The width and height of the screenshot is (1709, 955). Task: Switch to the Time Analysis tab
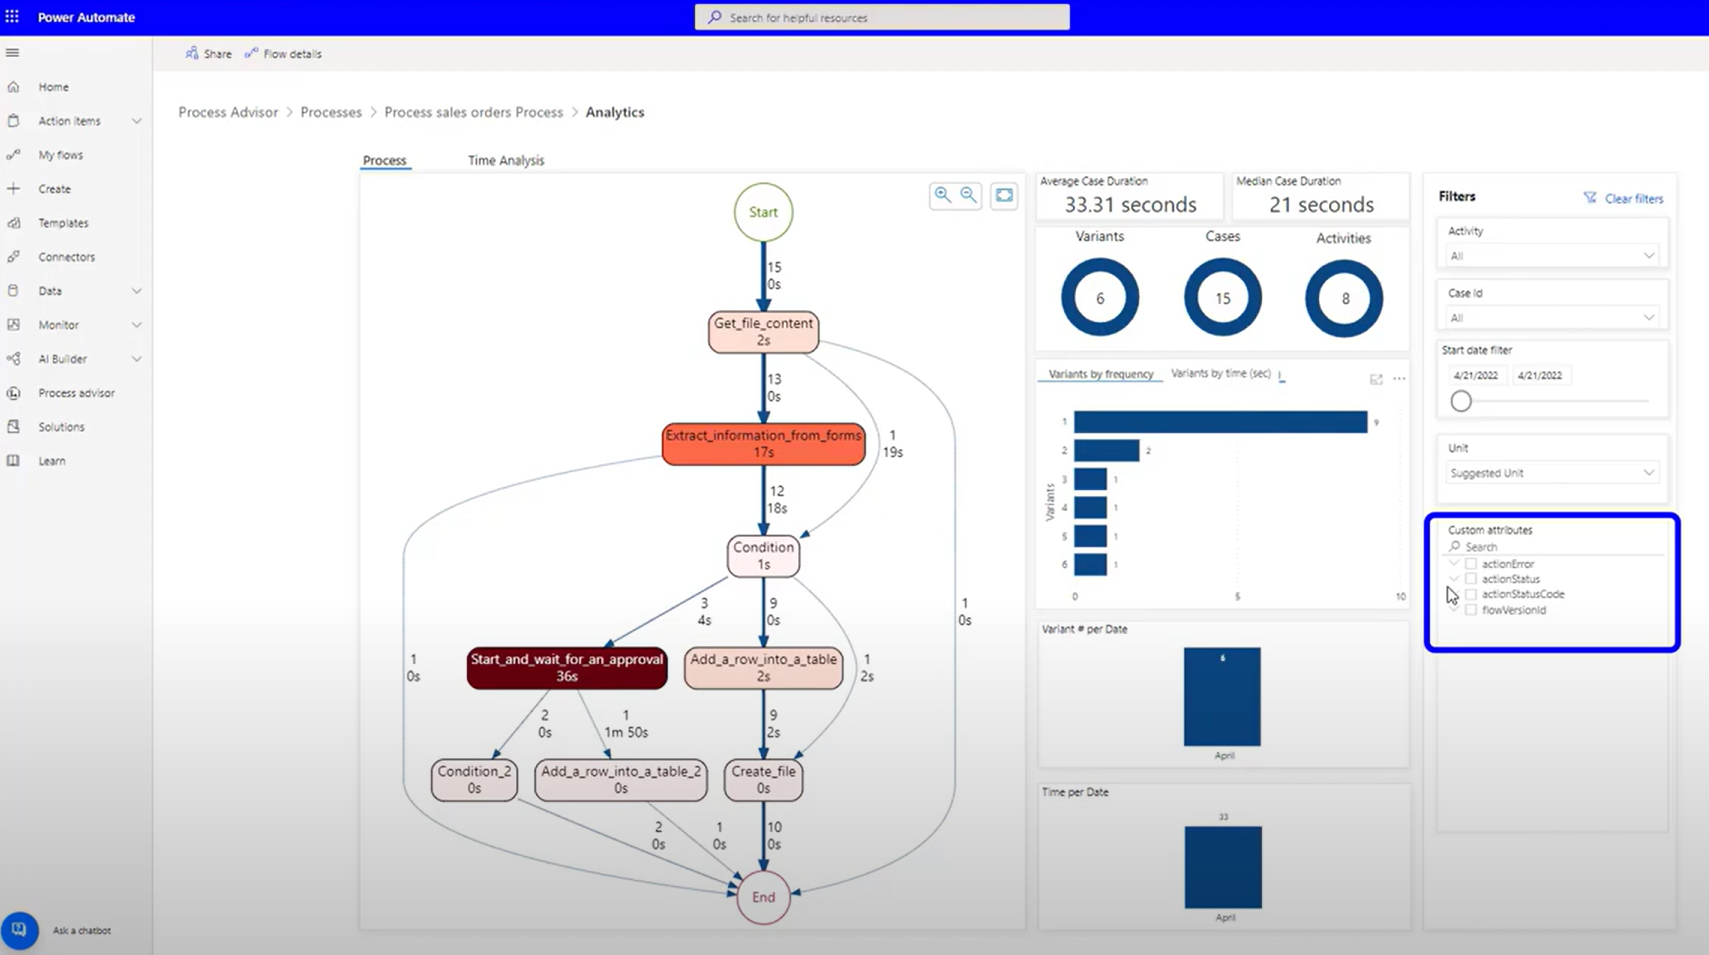506,160
